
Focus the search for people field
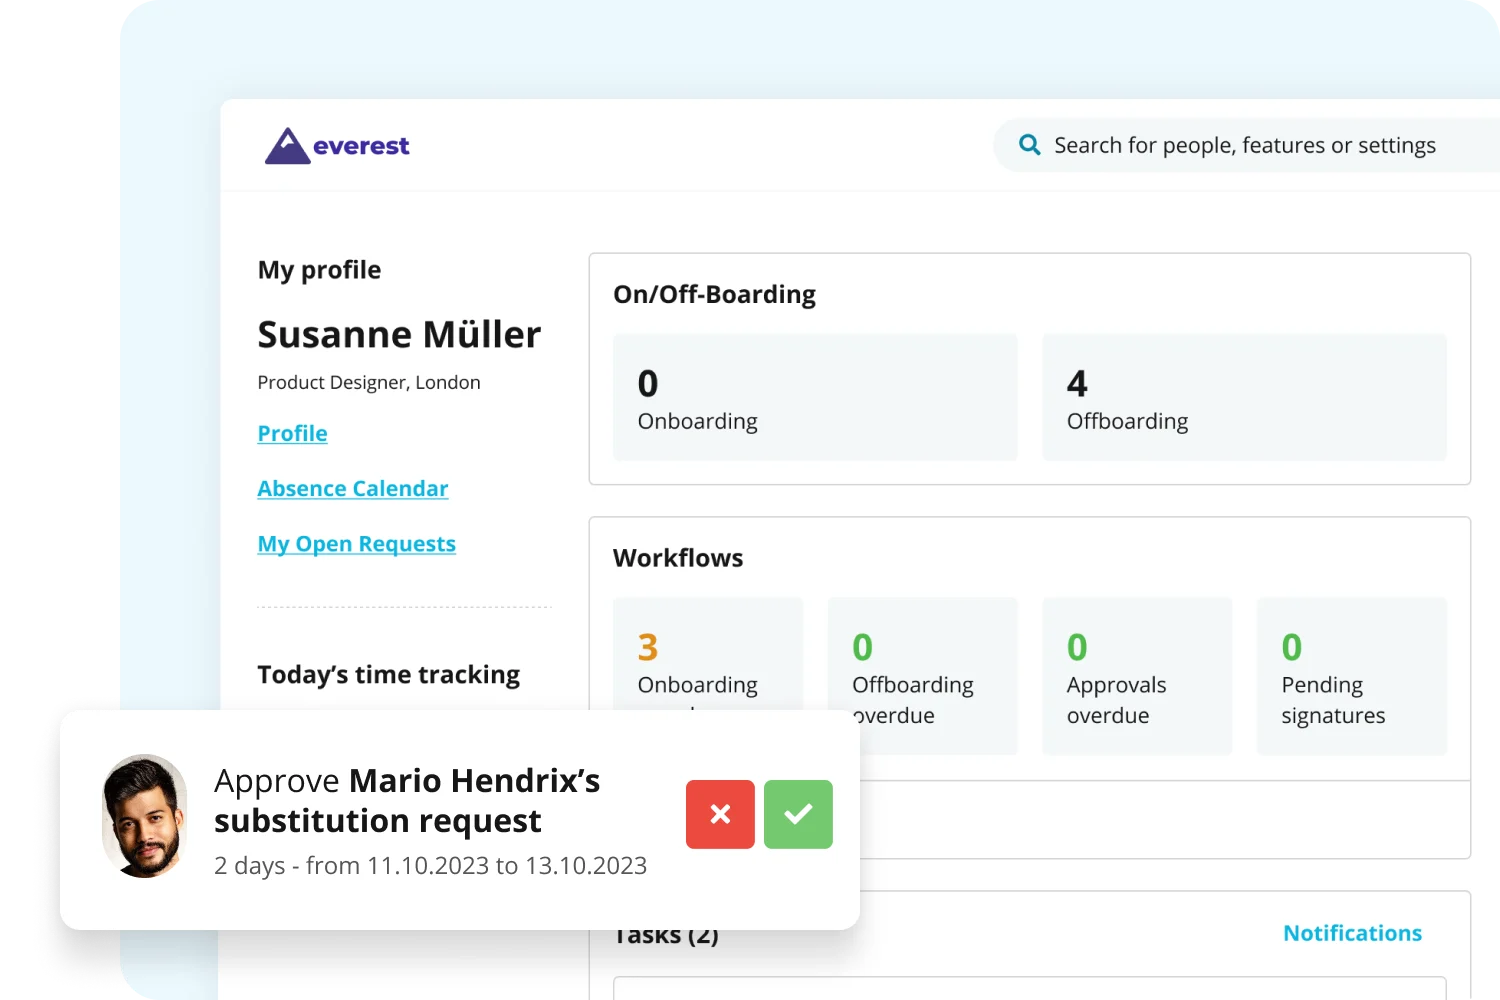tap(1246, 145)
